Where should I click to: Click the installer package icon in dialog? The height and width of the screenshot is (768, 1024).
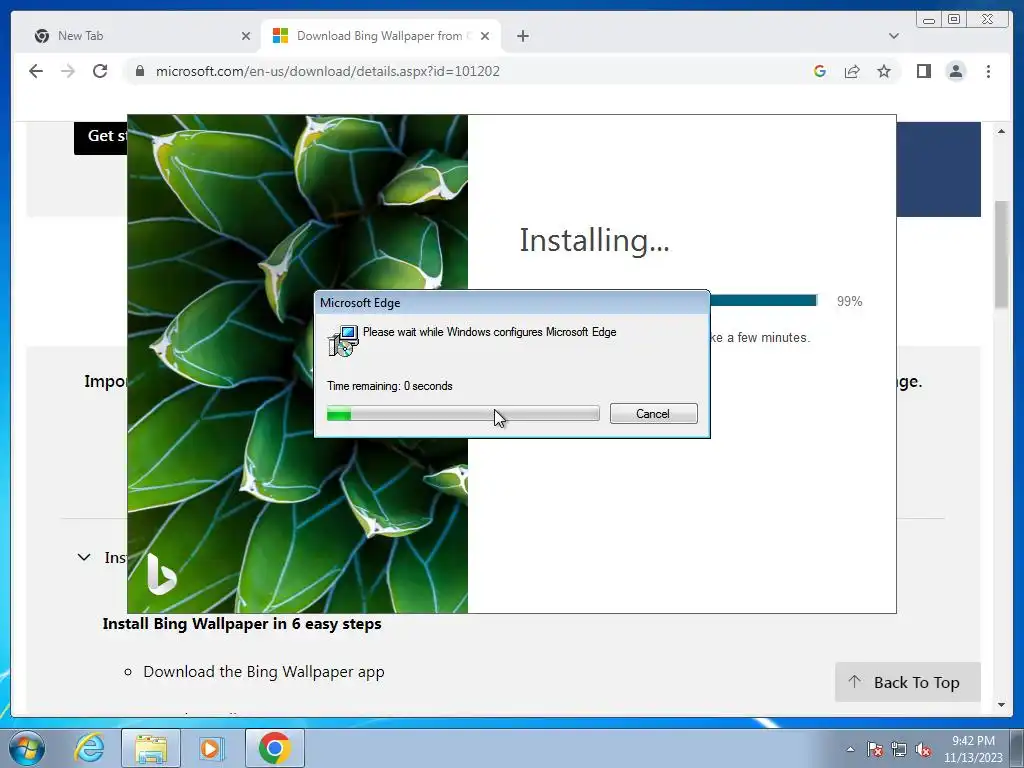[343, 341]
